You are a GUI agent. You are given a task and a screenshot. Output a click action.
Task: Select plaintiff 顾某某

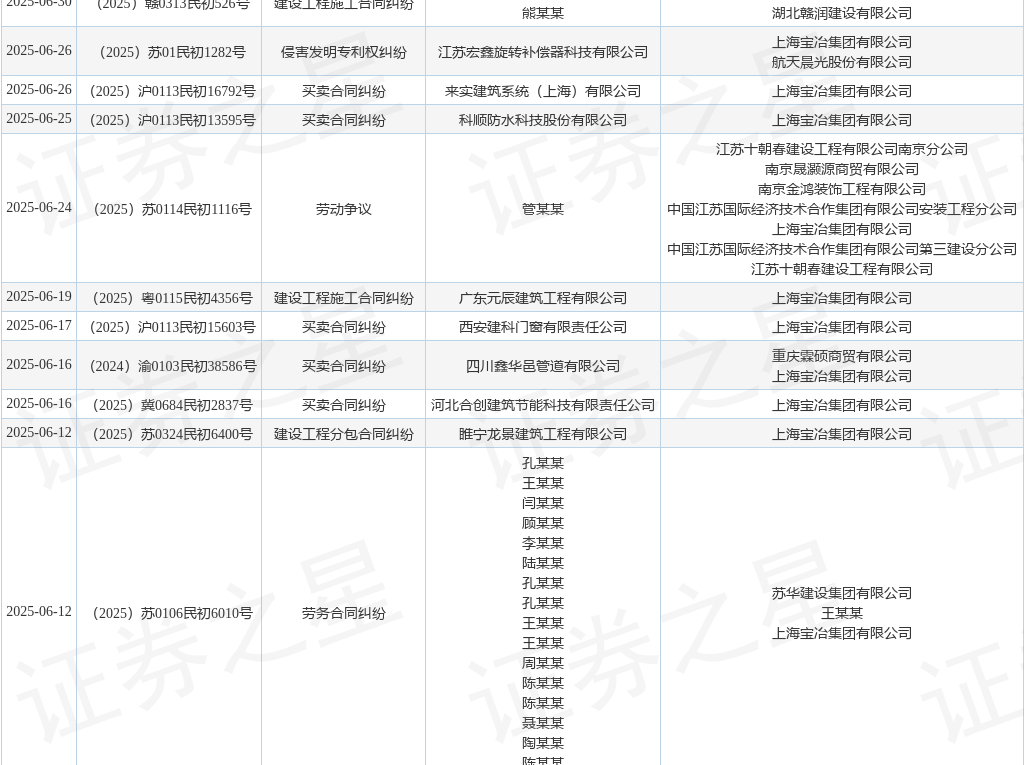click(x=543, y=523)
